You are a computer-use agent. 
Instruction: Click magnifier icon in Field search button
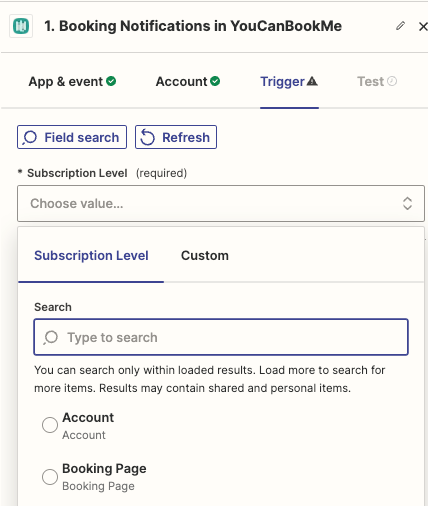click(30, 137)
